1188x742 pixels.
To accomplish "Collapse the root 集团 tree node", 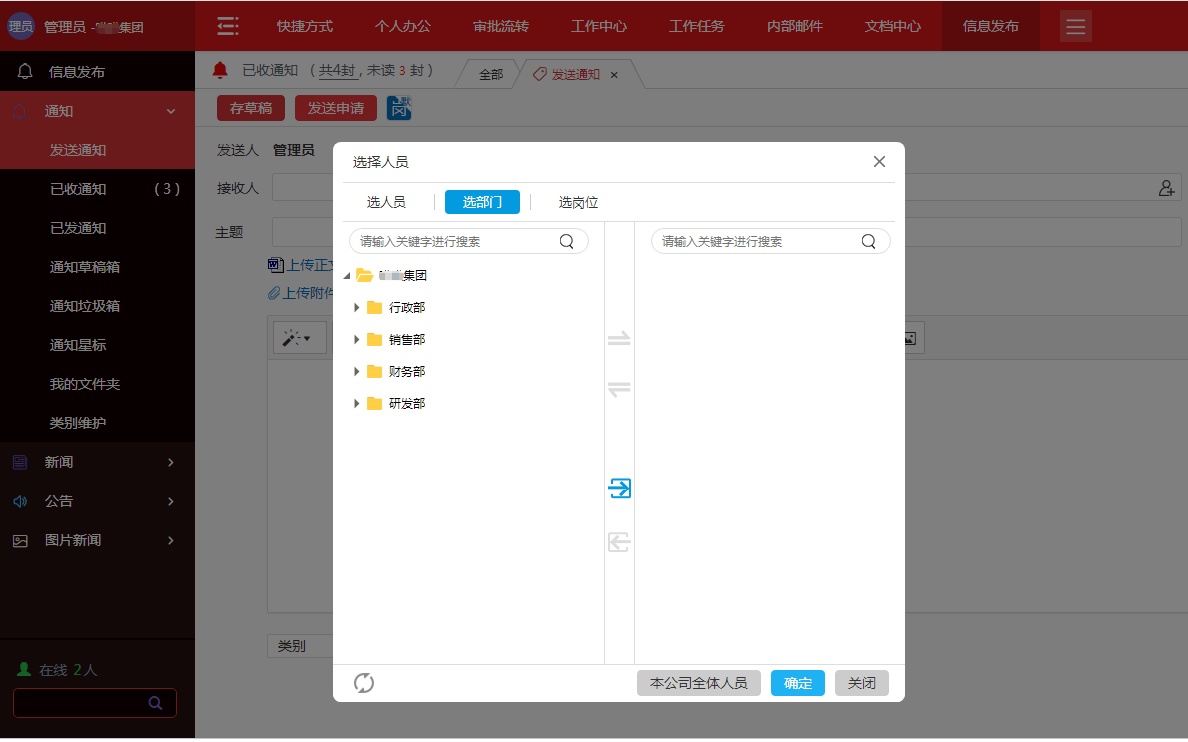I will point(346,274).
